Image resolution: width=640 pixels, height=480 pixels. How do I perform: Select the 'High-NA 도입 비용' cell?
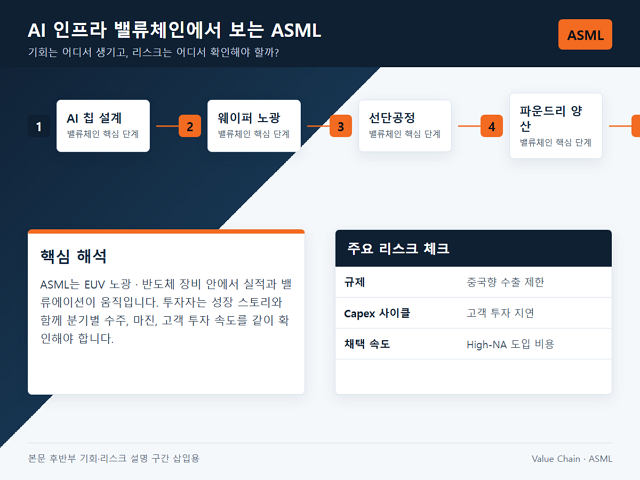click(510, 344)
